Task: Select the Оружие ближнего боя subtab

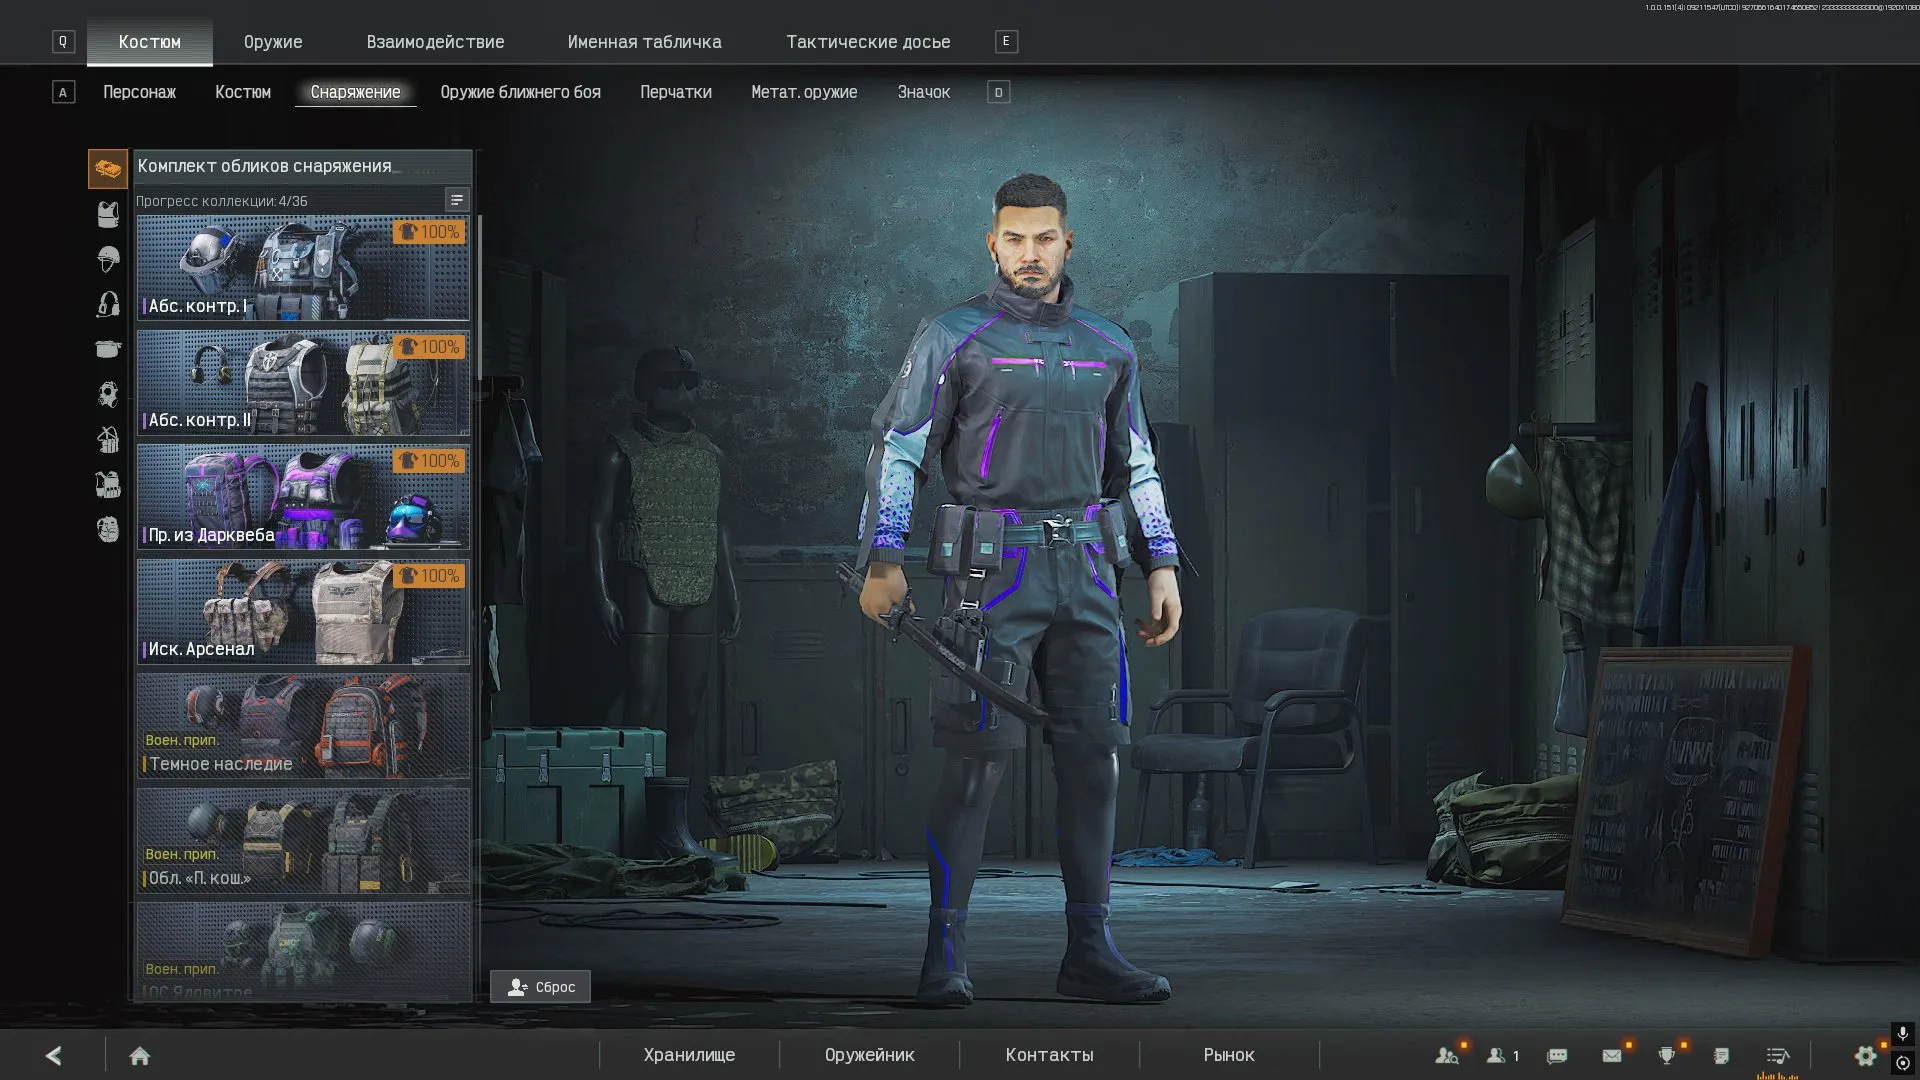Action: [x=520, y=92]
